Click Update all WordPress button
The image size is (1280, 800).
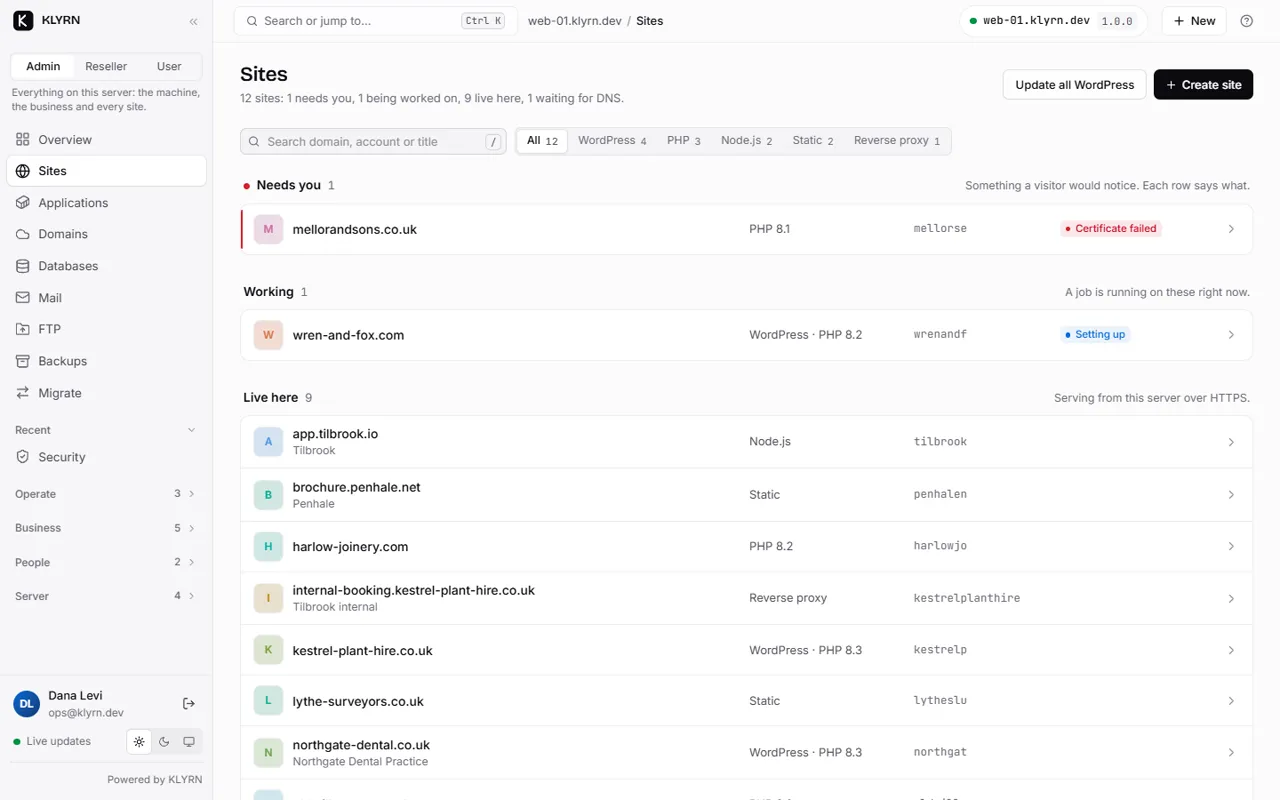(x=1075, y=85)
